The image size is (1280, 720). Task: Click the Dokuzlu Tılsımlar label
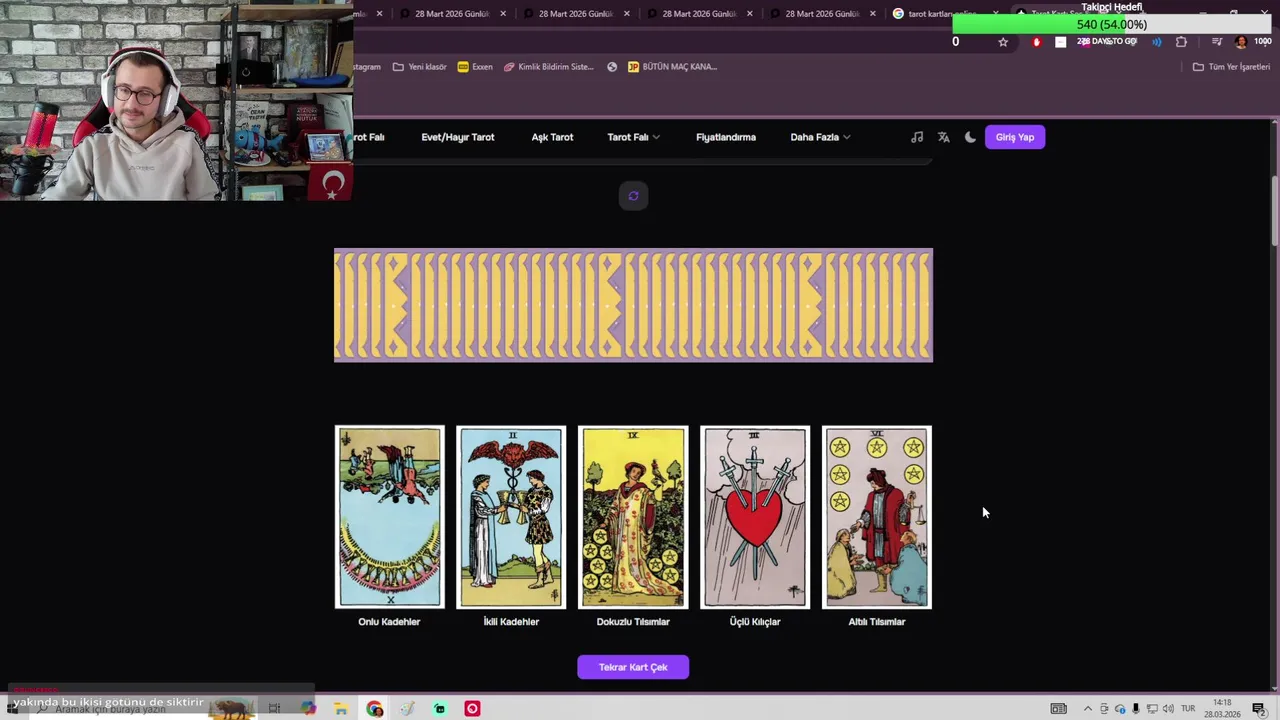(633, 622)
